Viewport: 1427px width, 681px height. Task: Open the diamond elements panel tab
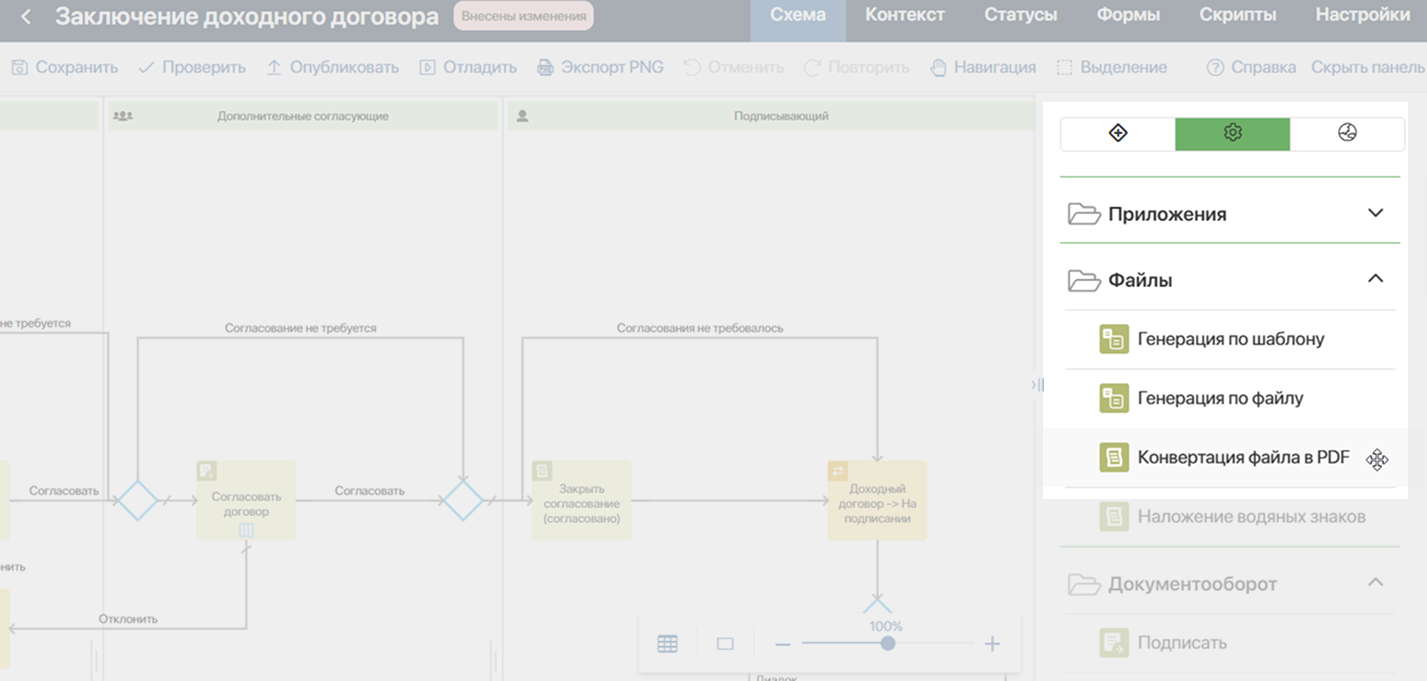1118,133
